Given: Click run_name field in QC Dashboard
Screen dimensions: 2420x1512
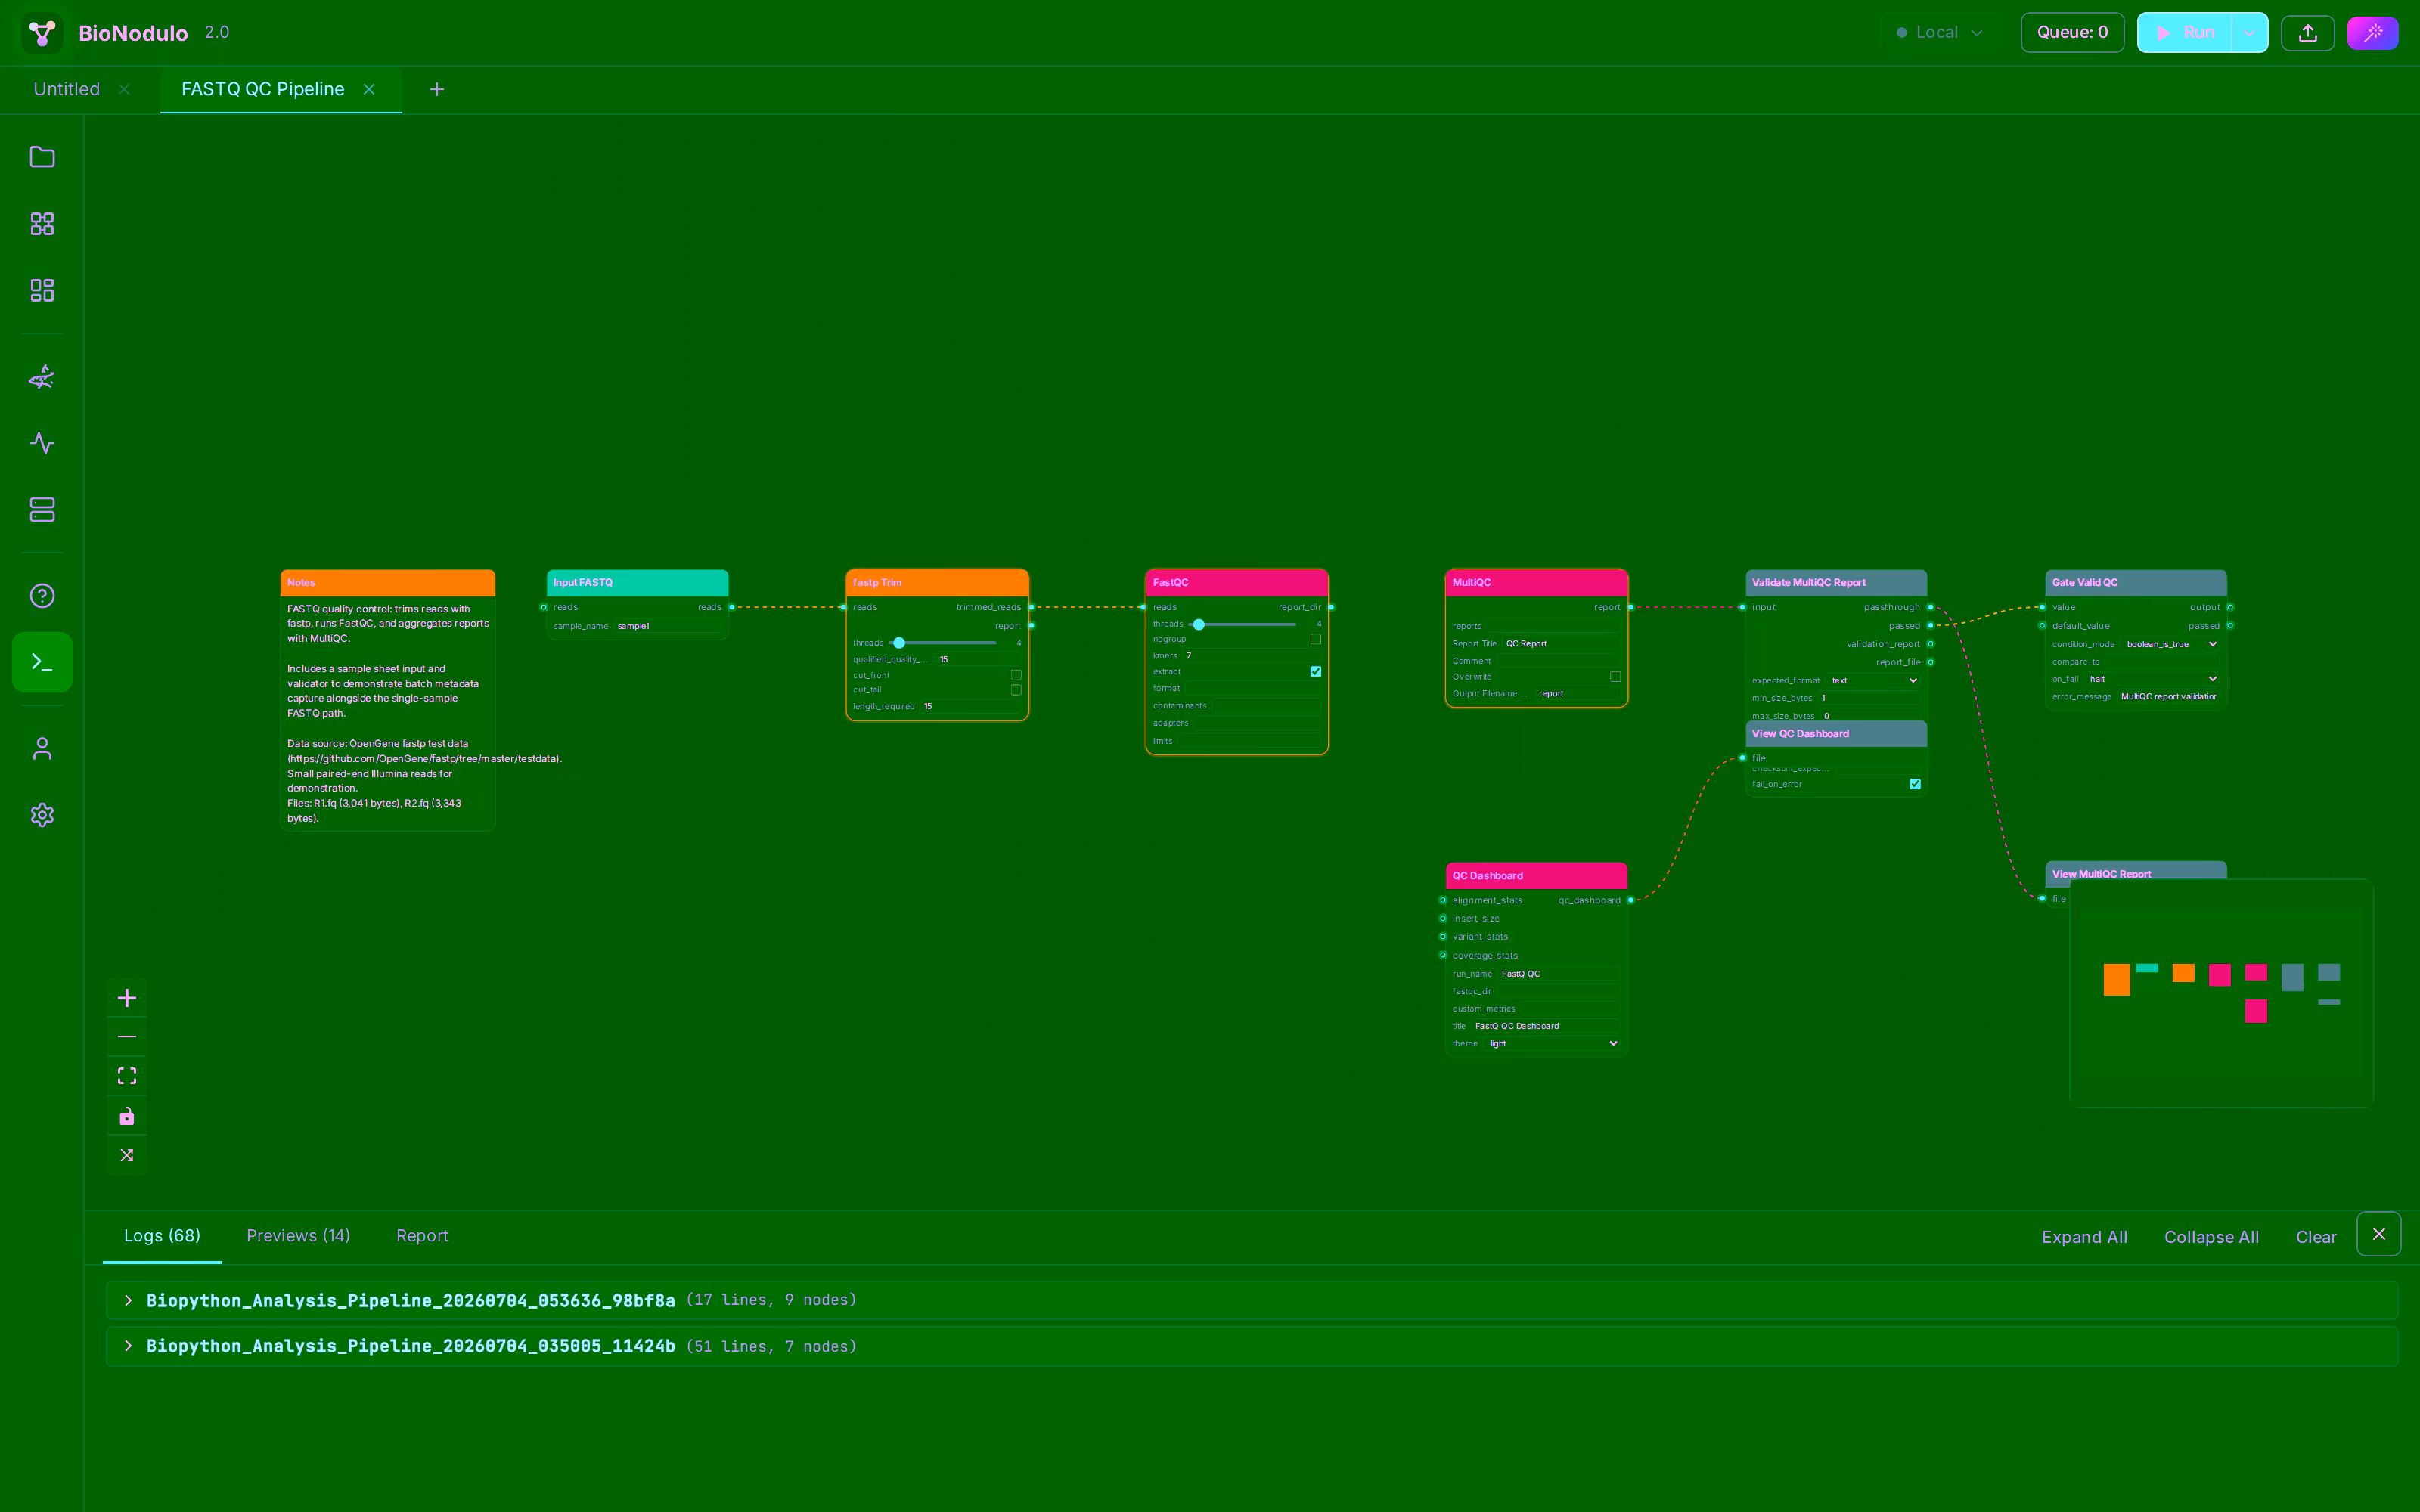Looking at the screenshot, I should (x=1558, y=974).
